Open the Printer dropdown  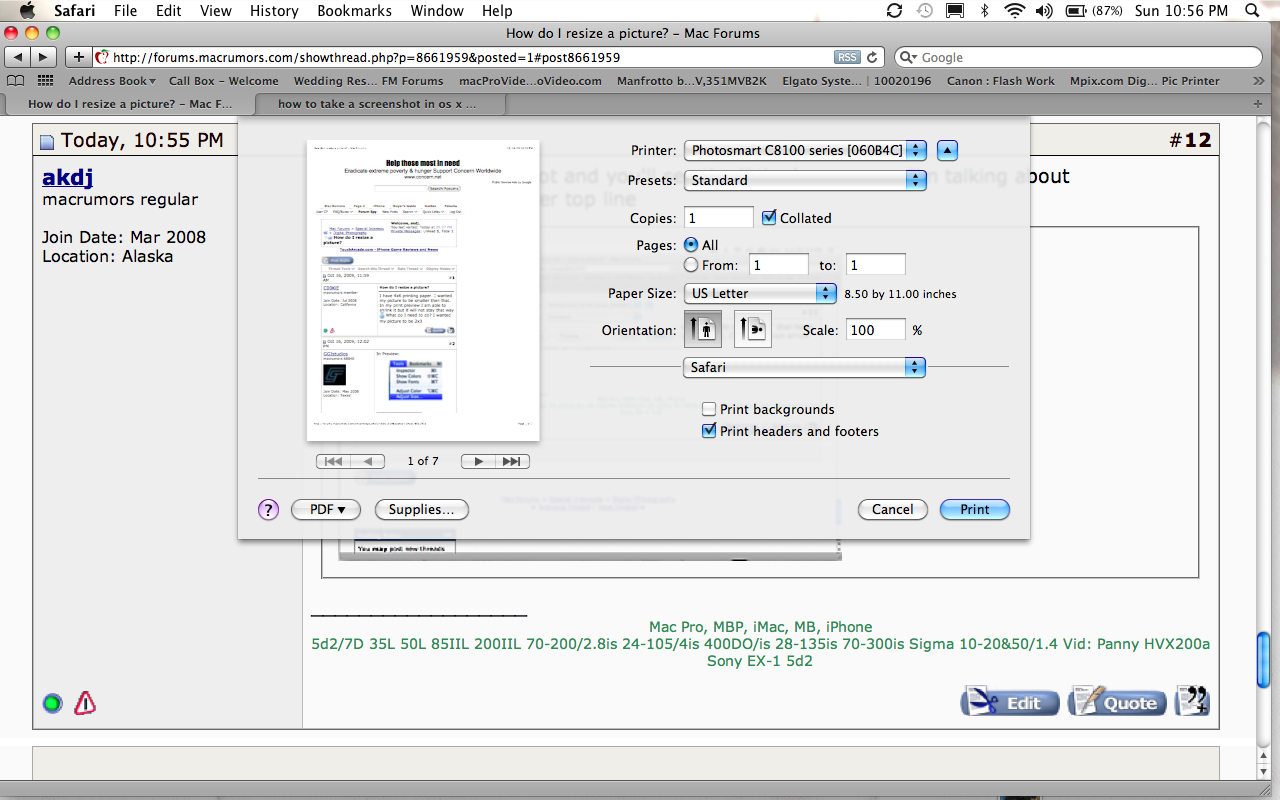click(x=805, y=150)
